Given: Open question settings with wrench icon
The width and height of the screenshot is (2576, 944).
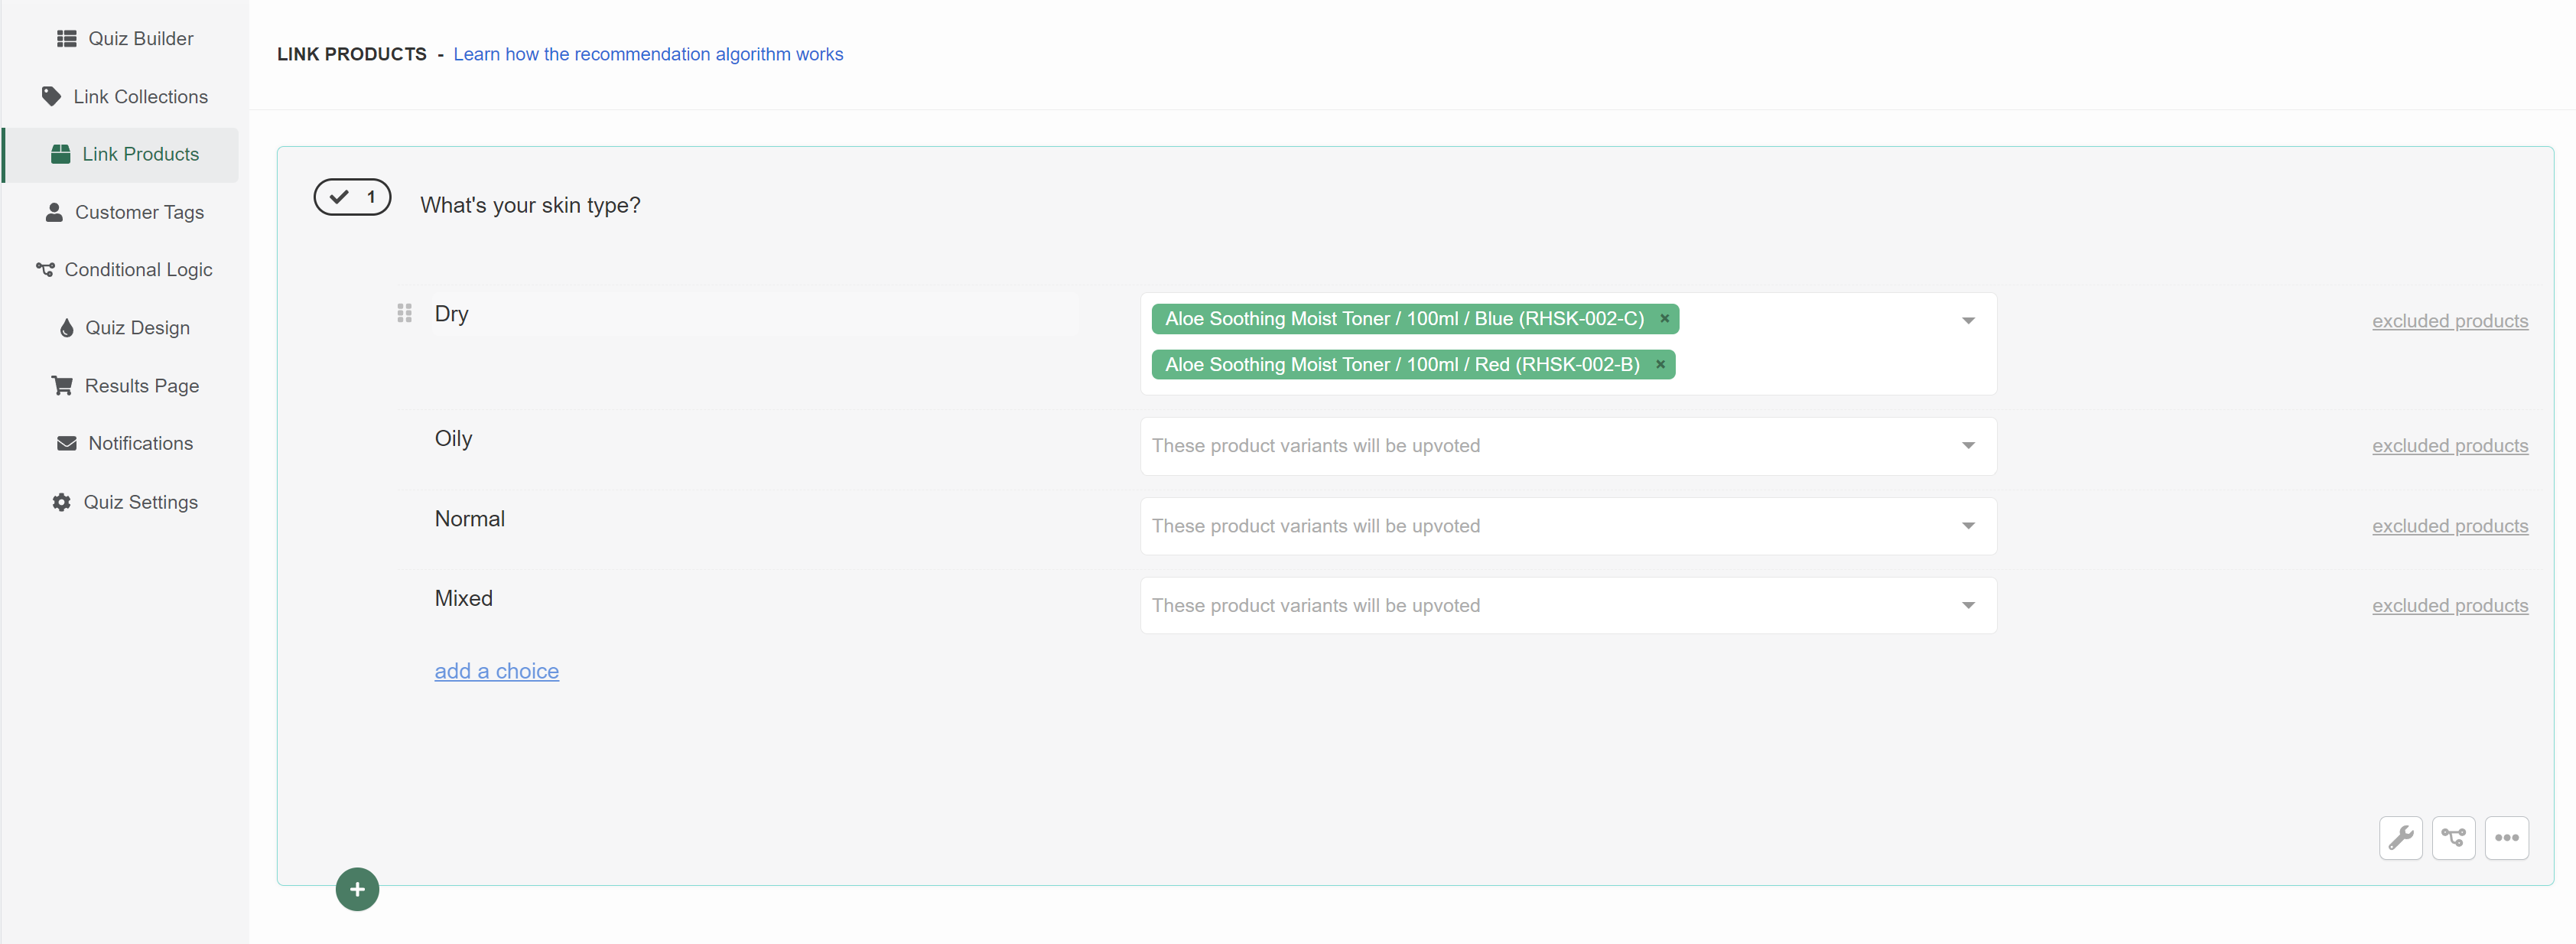Looking at the screenshot, I should (2400, 838).
